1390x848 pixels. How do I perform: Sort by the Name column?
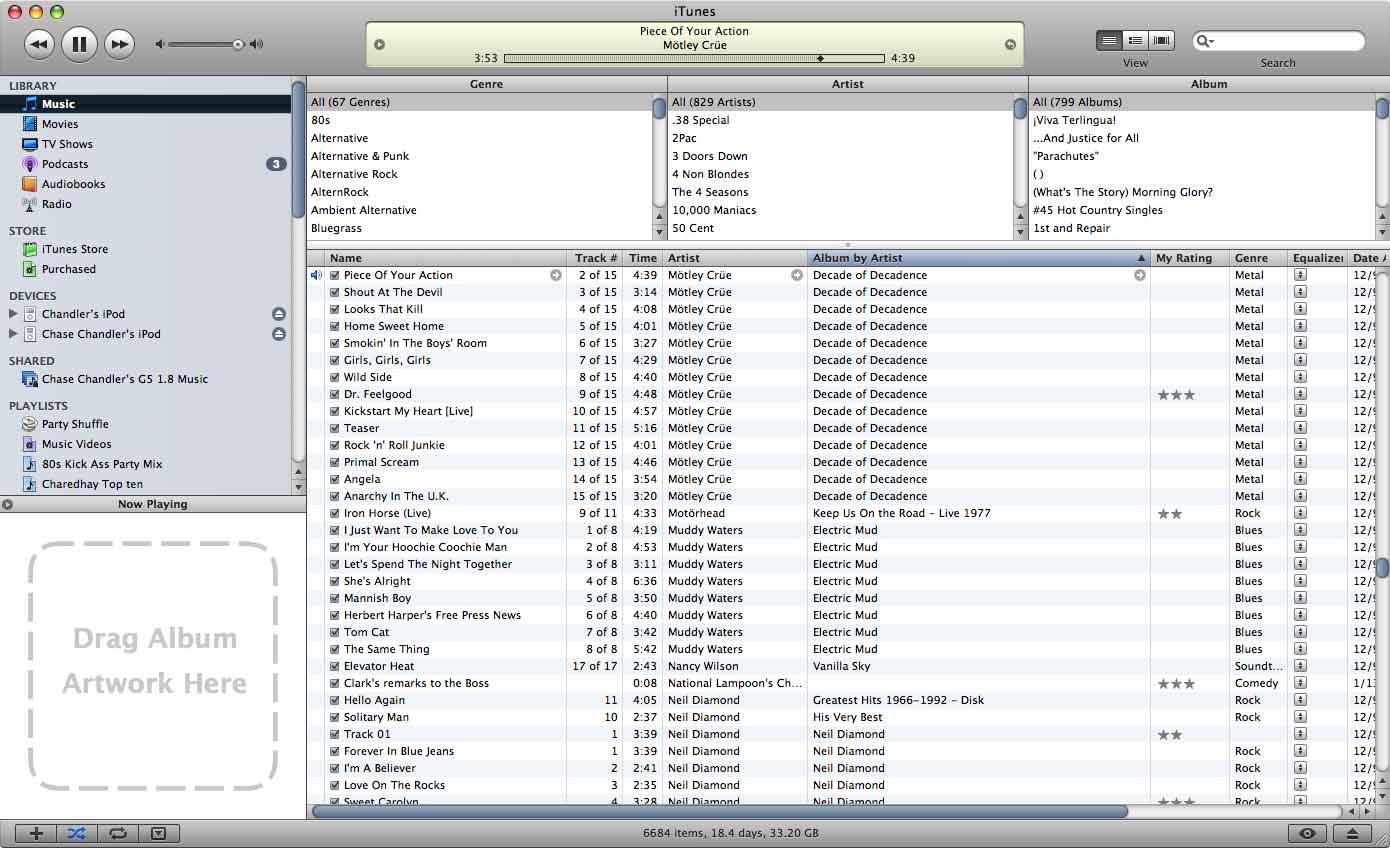point(446,258)
